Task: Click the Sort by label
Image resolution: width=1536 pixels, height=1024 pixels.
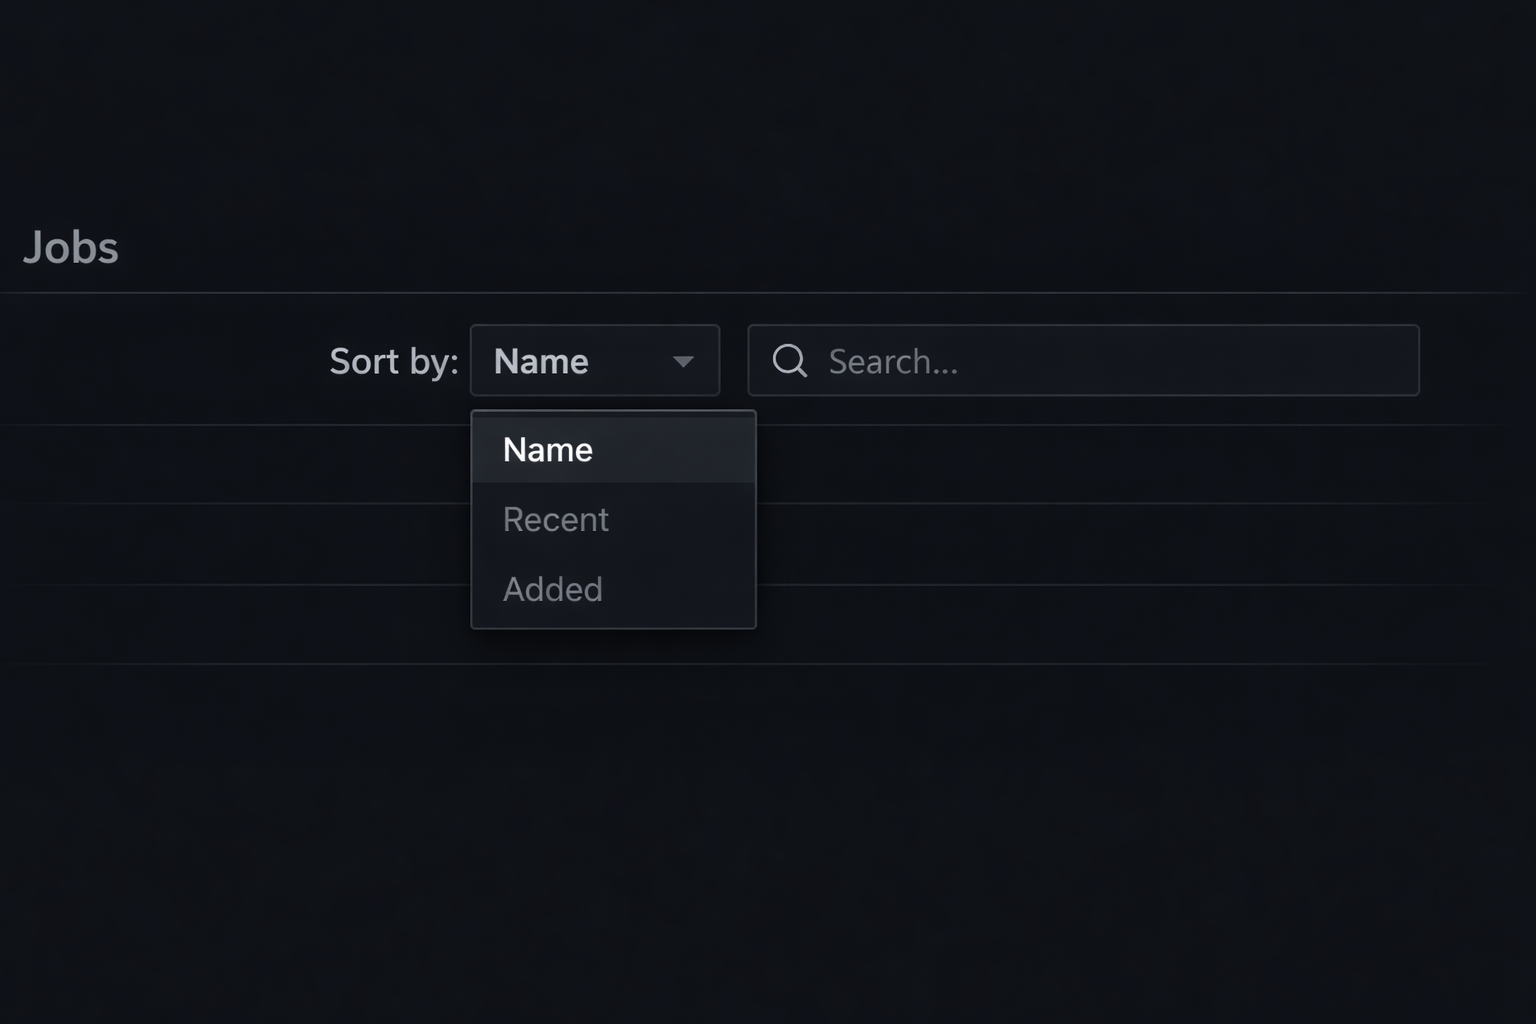Action: [394, 361]
